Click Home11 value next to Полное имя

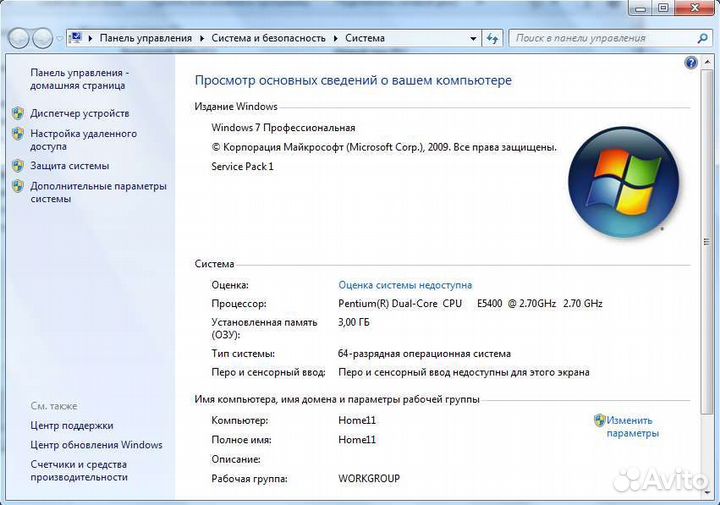(x=357, y=440)
